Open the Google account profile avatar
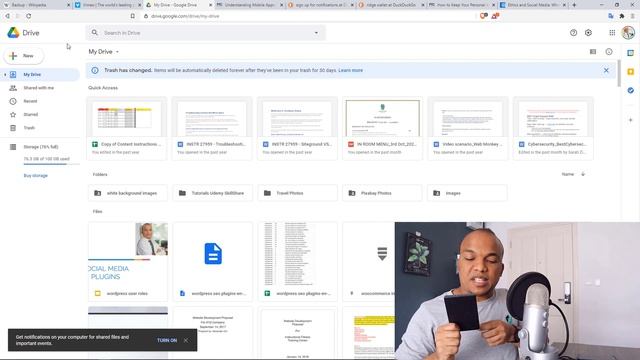This screenshot has width=640, height=360. [628, 33]
